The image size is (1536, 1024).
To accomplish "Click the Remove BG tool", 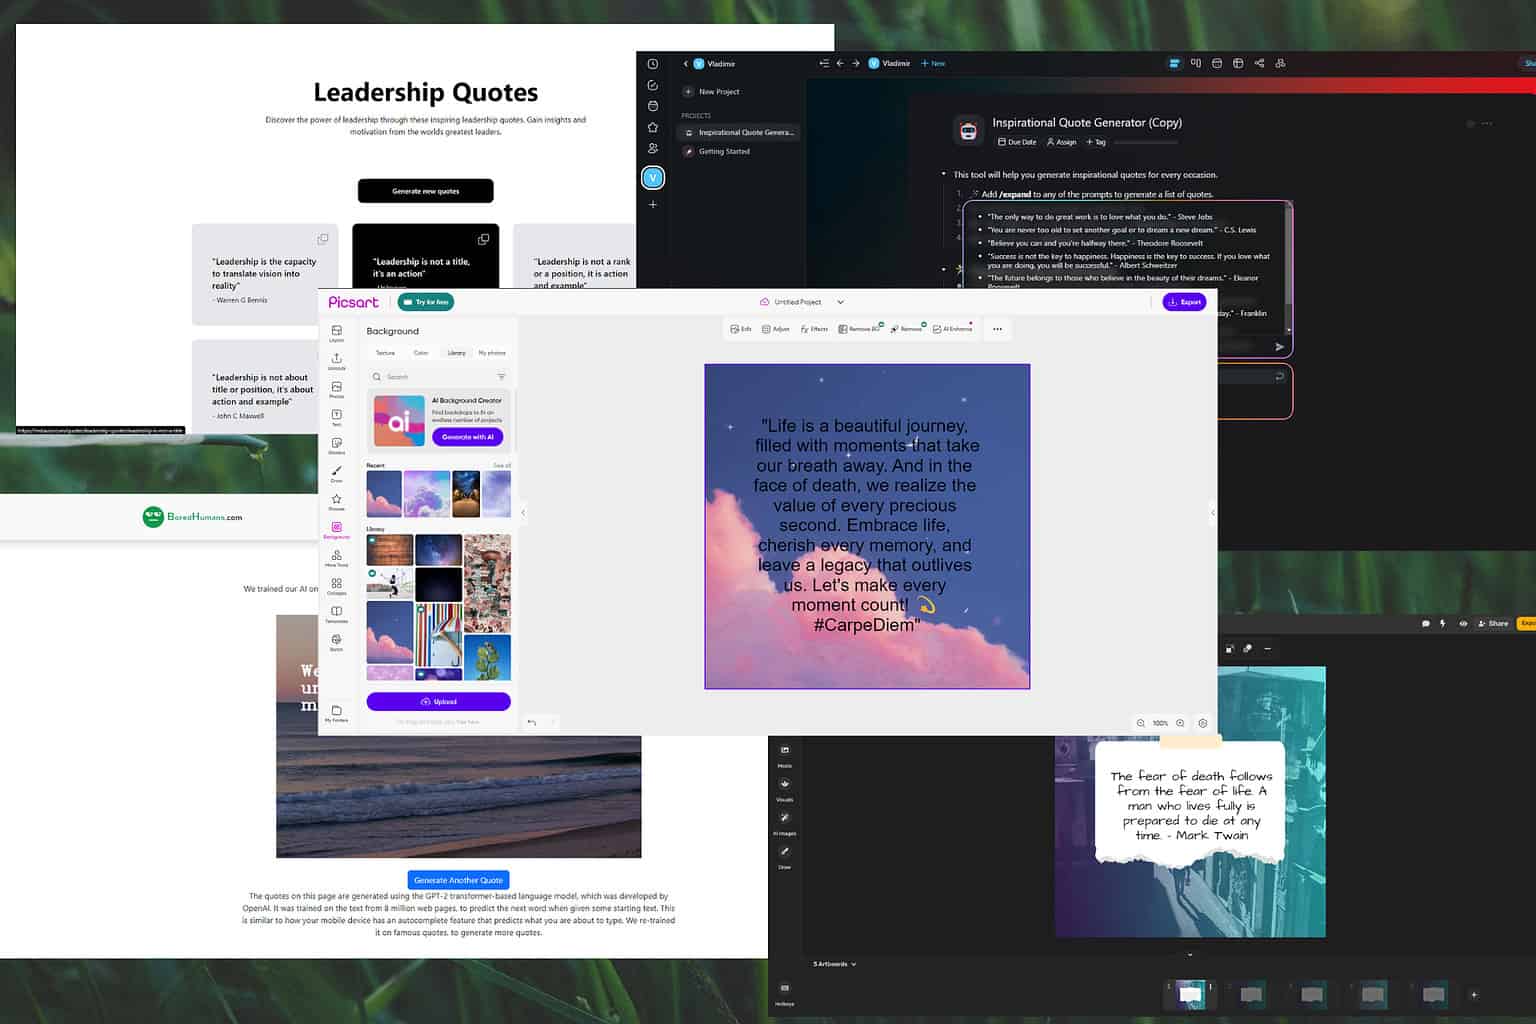I will (x=858, y=329).
